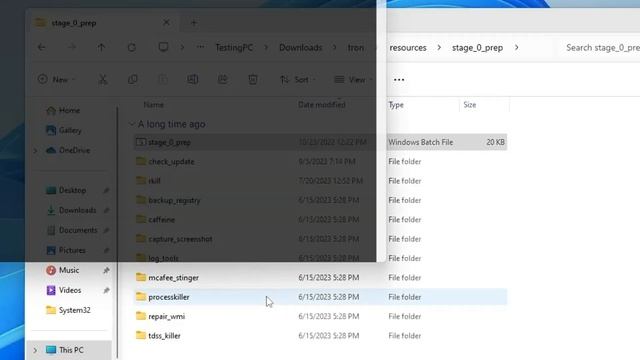Screen dimensions: 640x360
Task: Open the Sort dropdown
Action: tap(298, 80)
